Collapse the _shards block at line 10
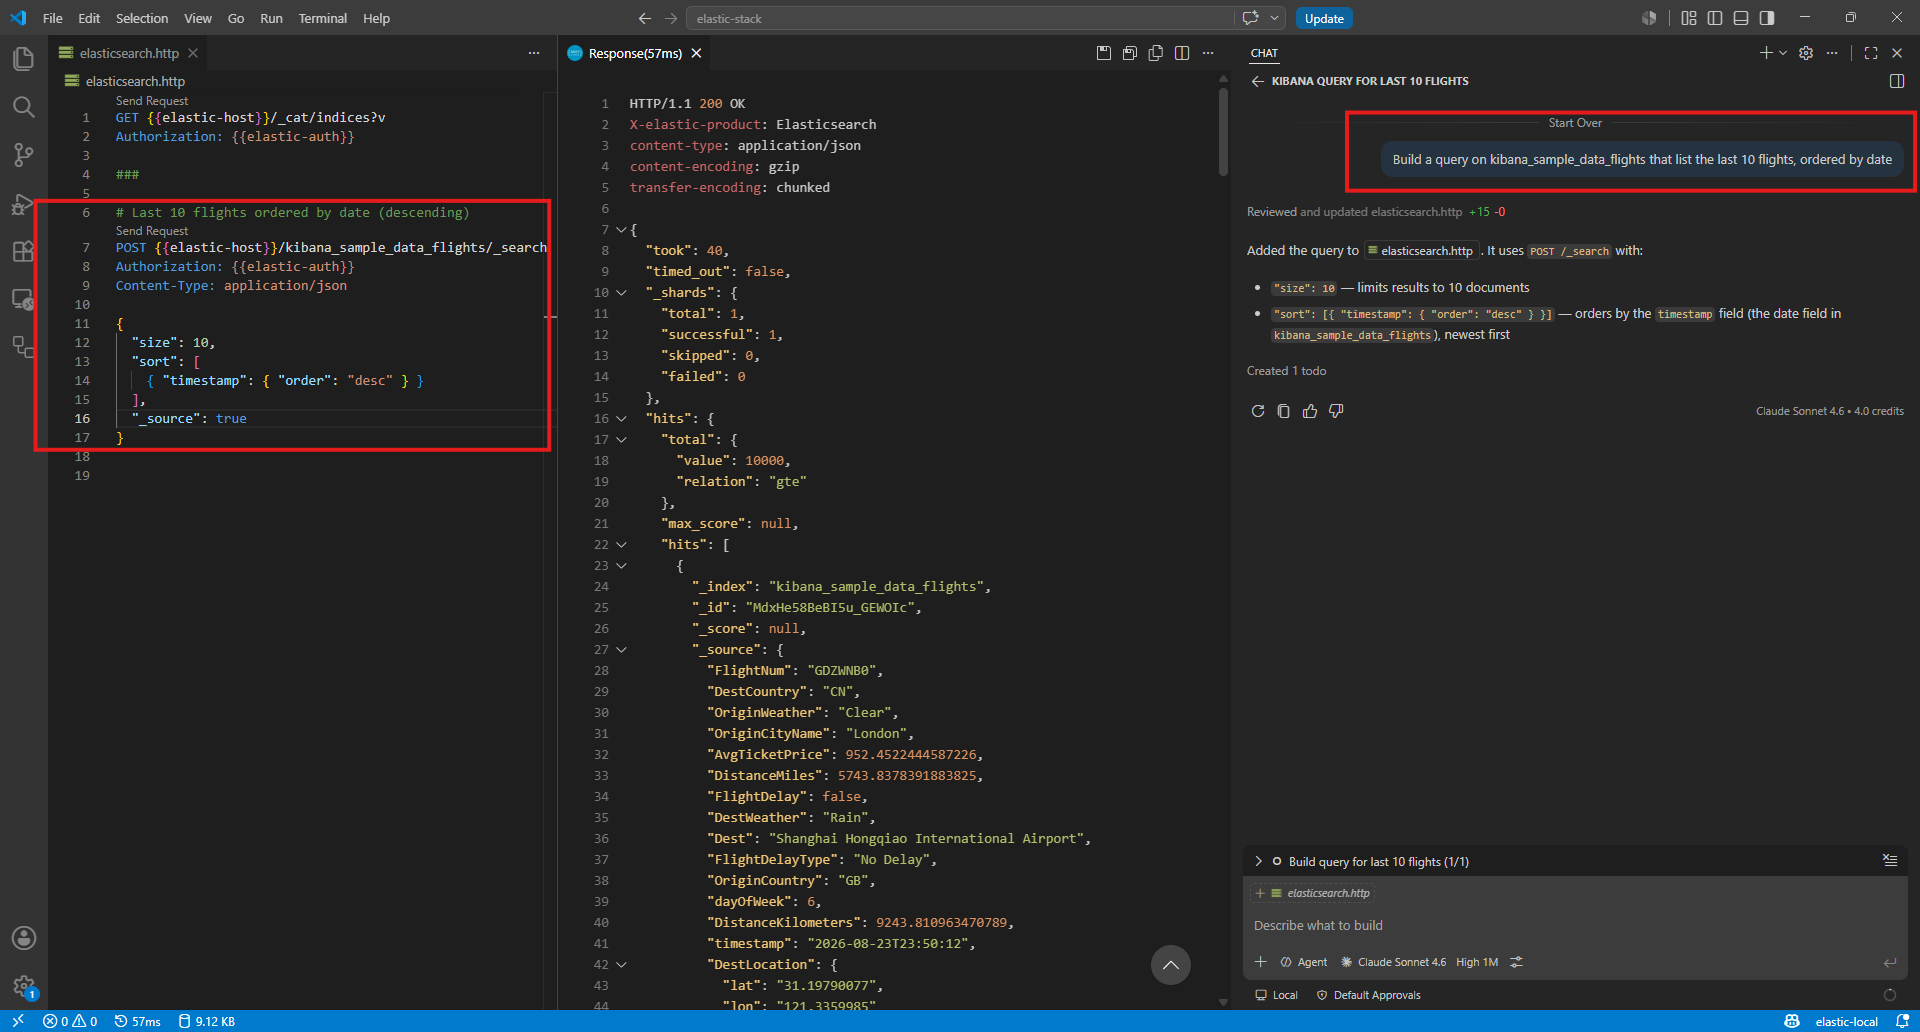The height and width of the screenshot is (1032, 1920). click(621, 293)
